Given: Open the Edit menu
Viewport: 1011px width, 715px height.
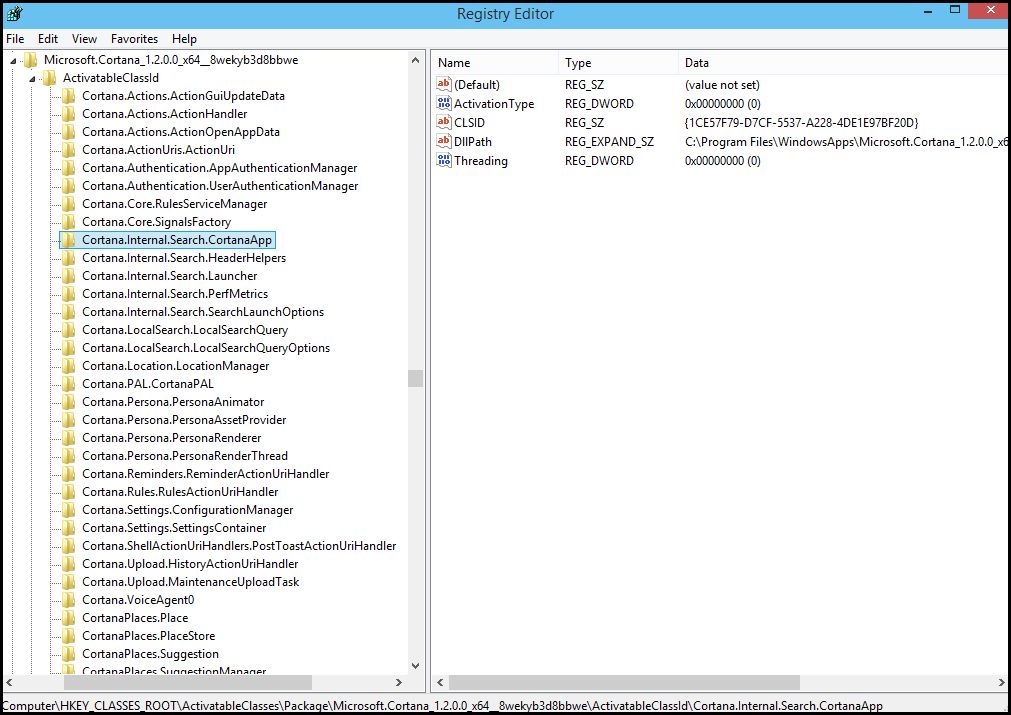Looking at the screenshot, I should (x=48, y=39).
